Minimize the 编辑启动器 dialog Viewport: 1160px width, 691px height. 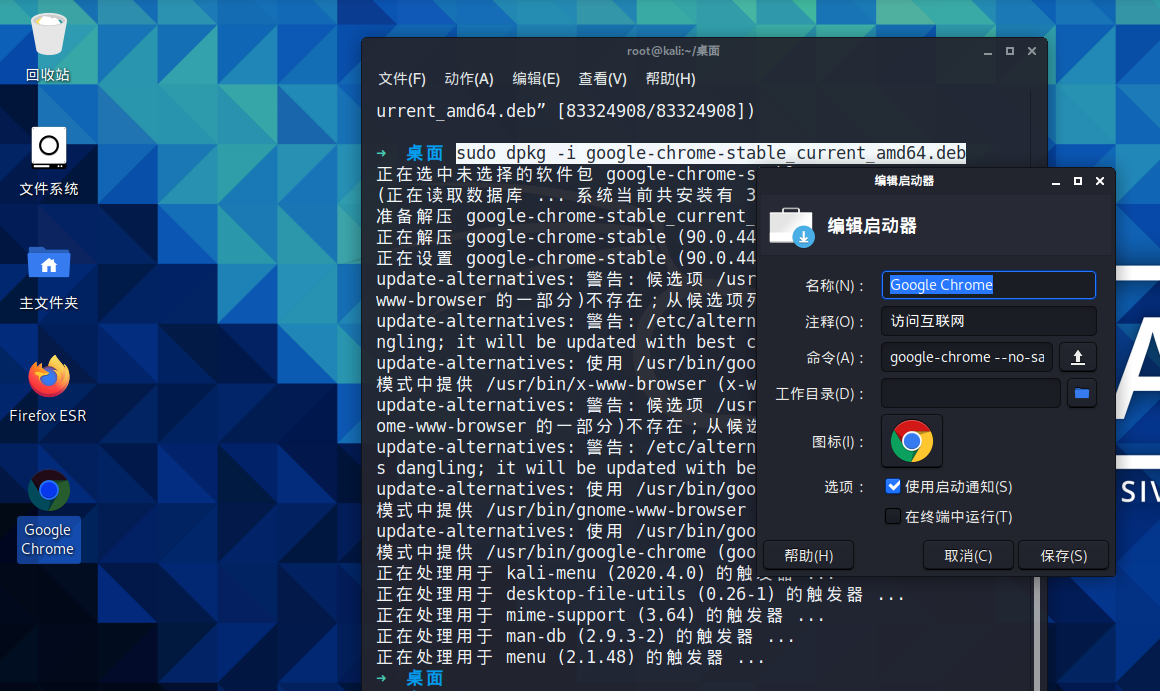tap(1056, 181)
